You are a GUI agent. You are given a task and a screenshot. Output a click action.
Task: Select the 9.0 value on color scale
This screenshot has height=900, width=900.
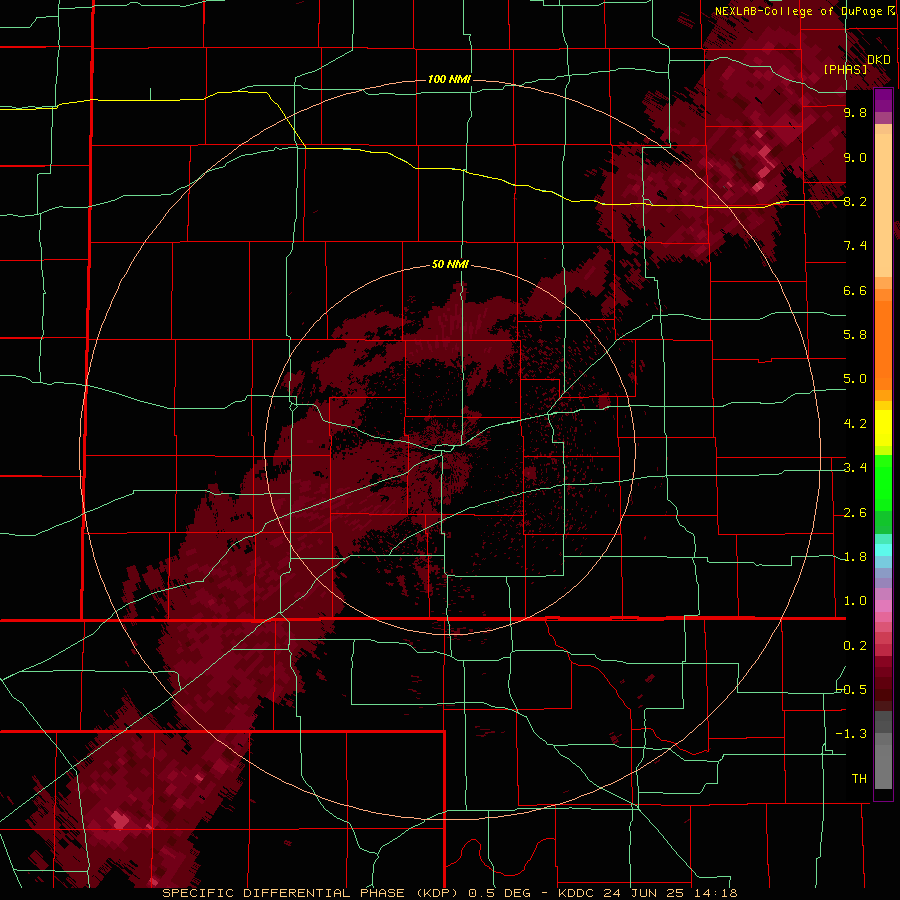click(855, 157)
